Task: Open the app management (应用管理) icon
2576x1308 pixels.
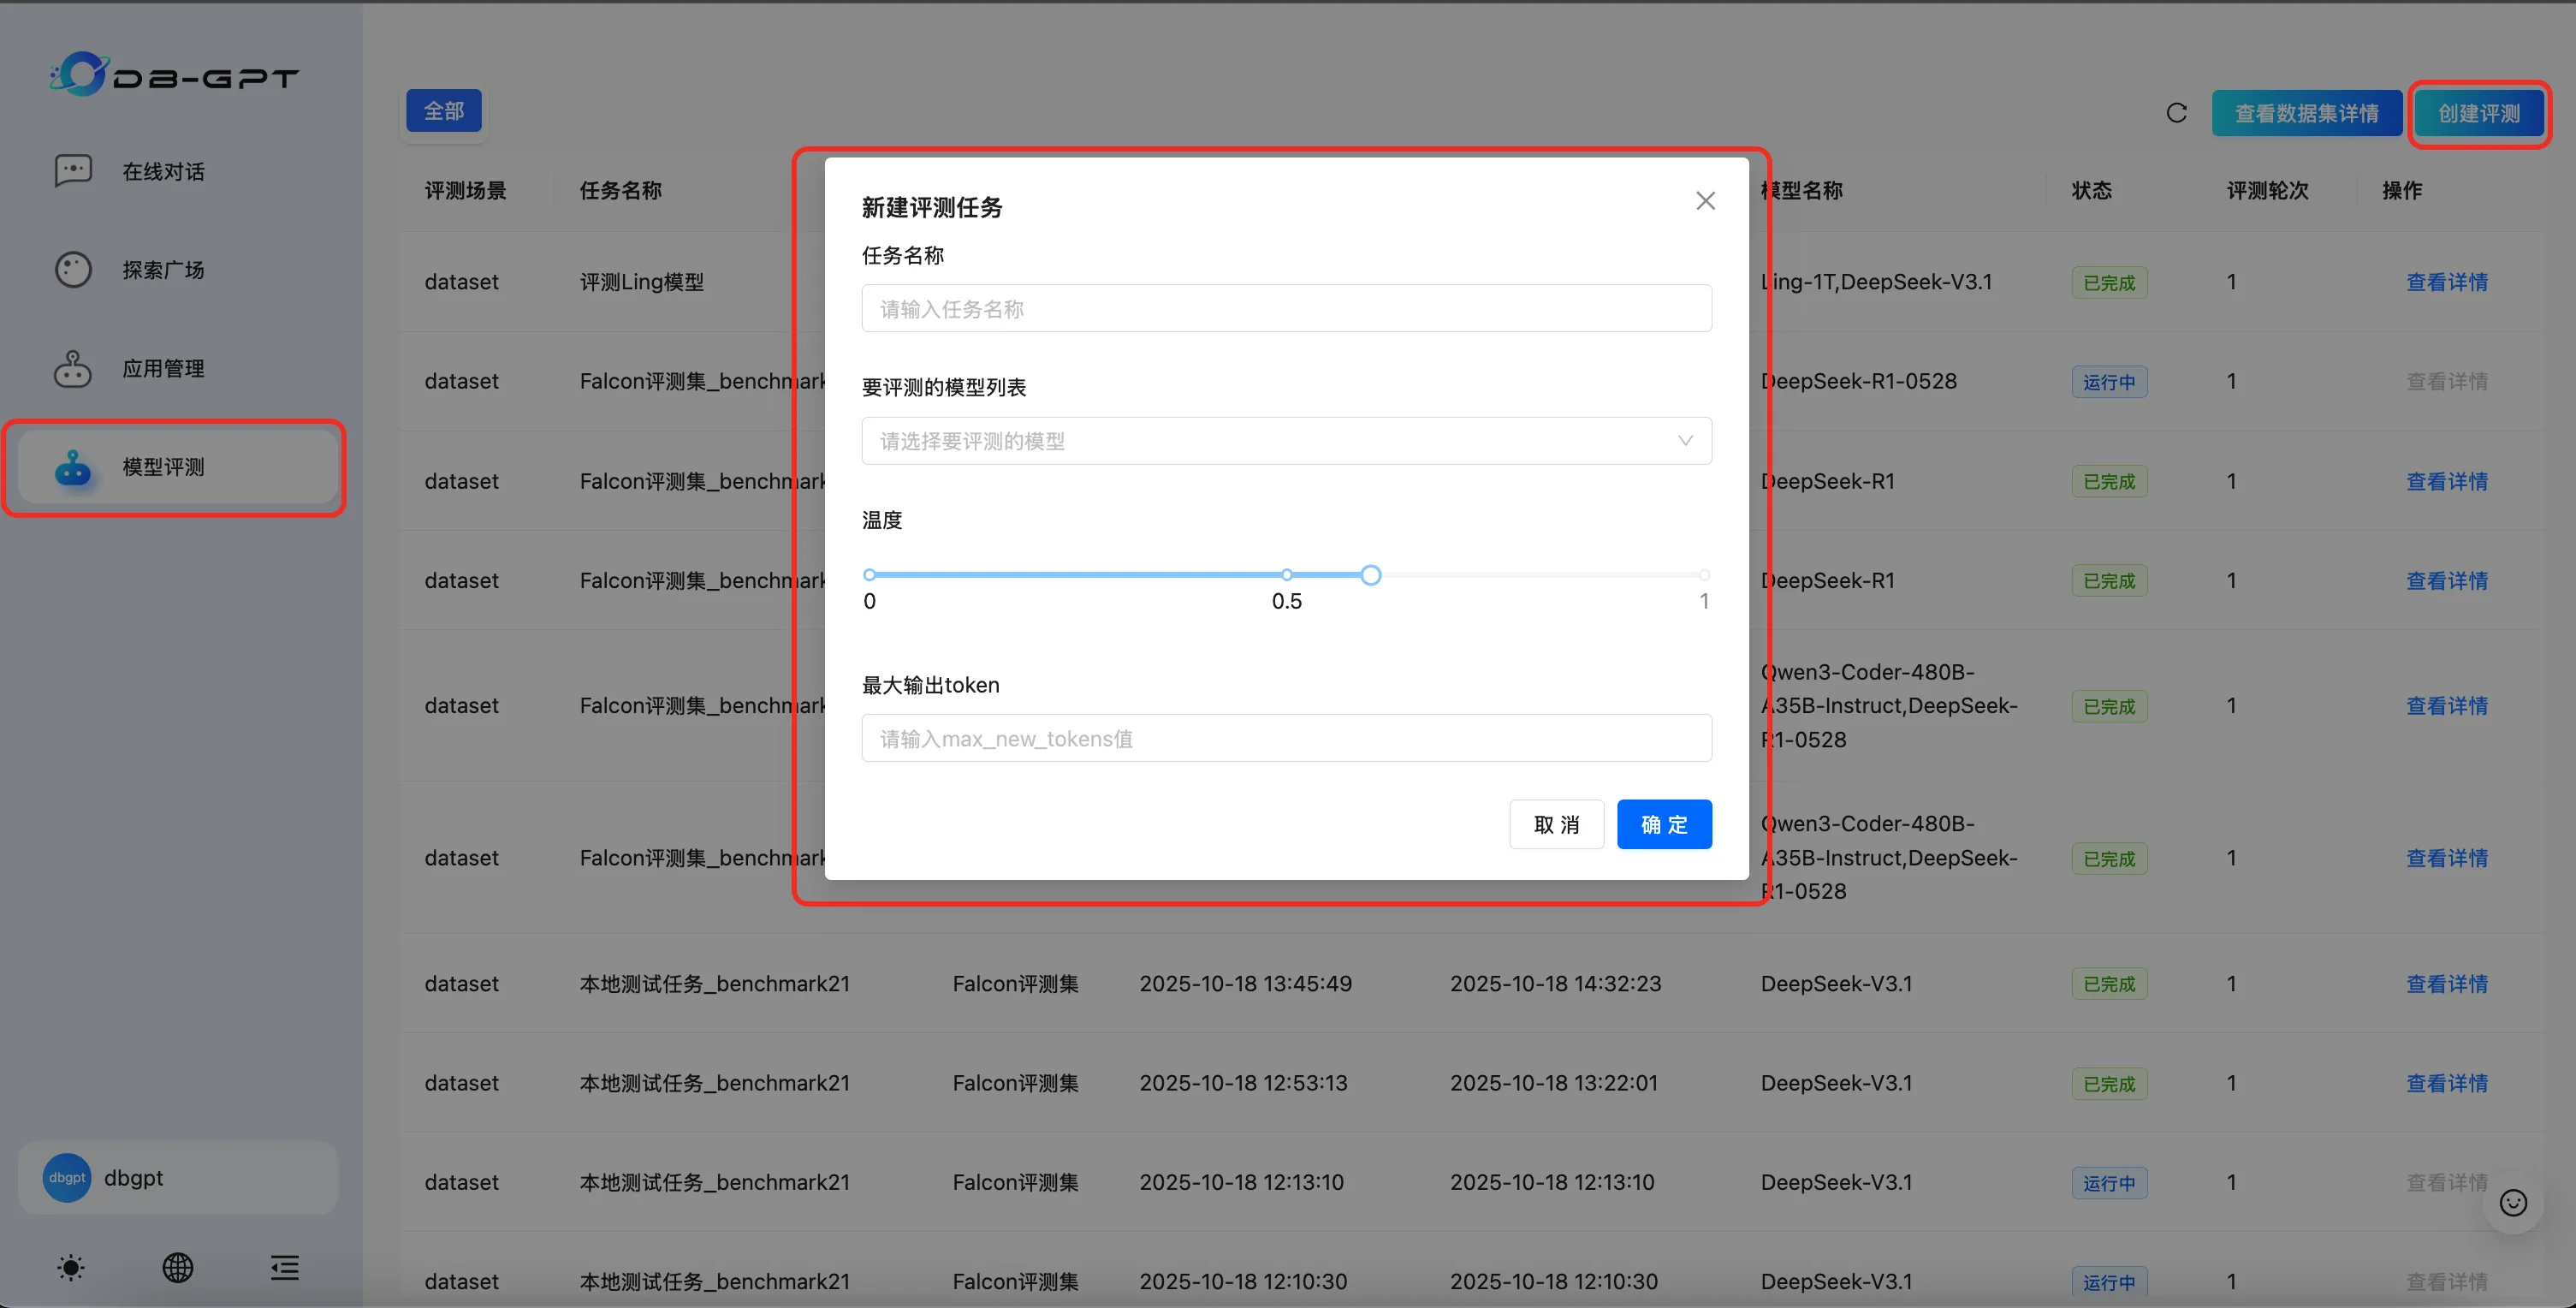Action: tap(73, 369)
